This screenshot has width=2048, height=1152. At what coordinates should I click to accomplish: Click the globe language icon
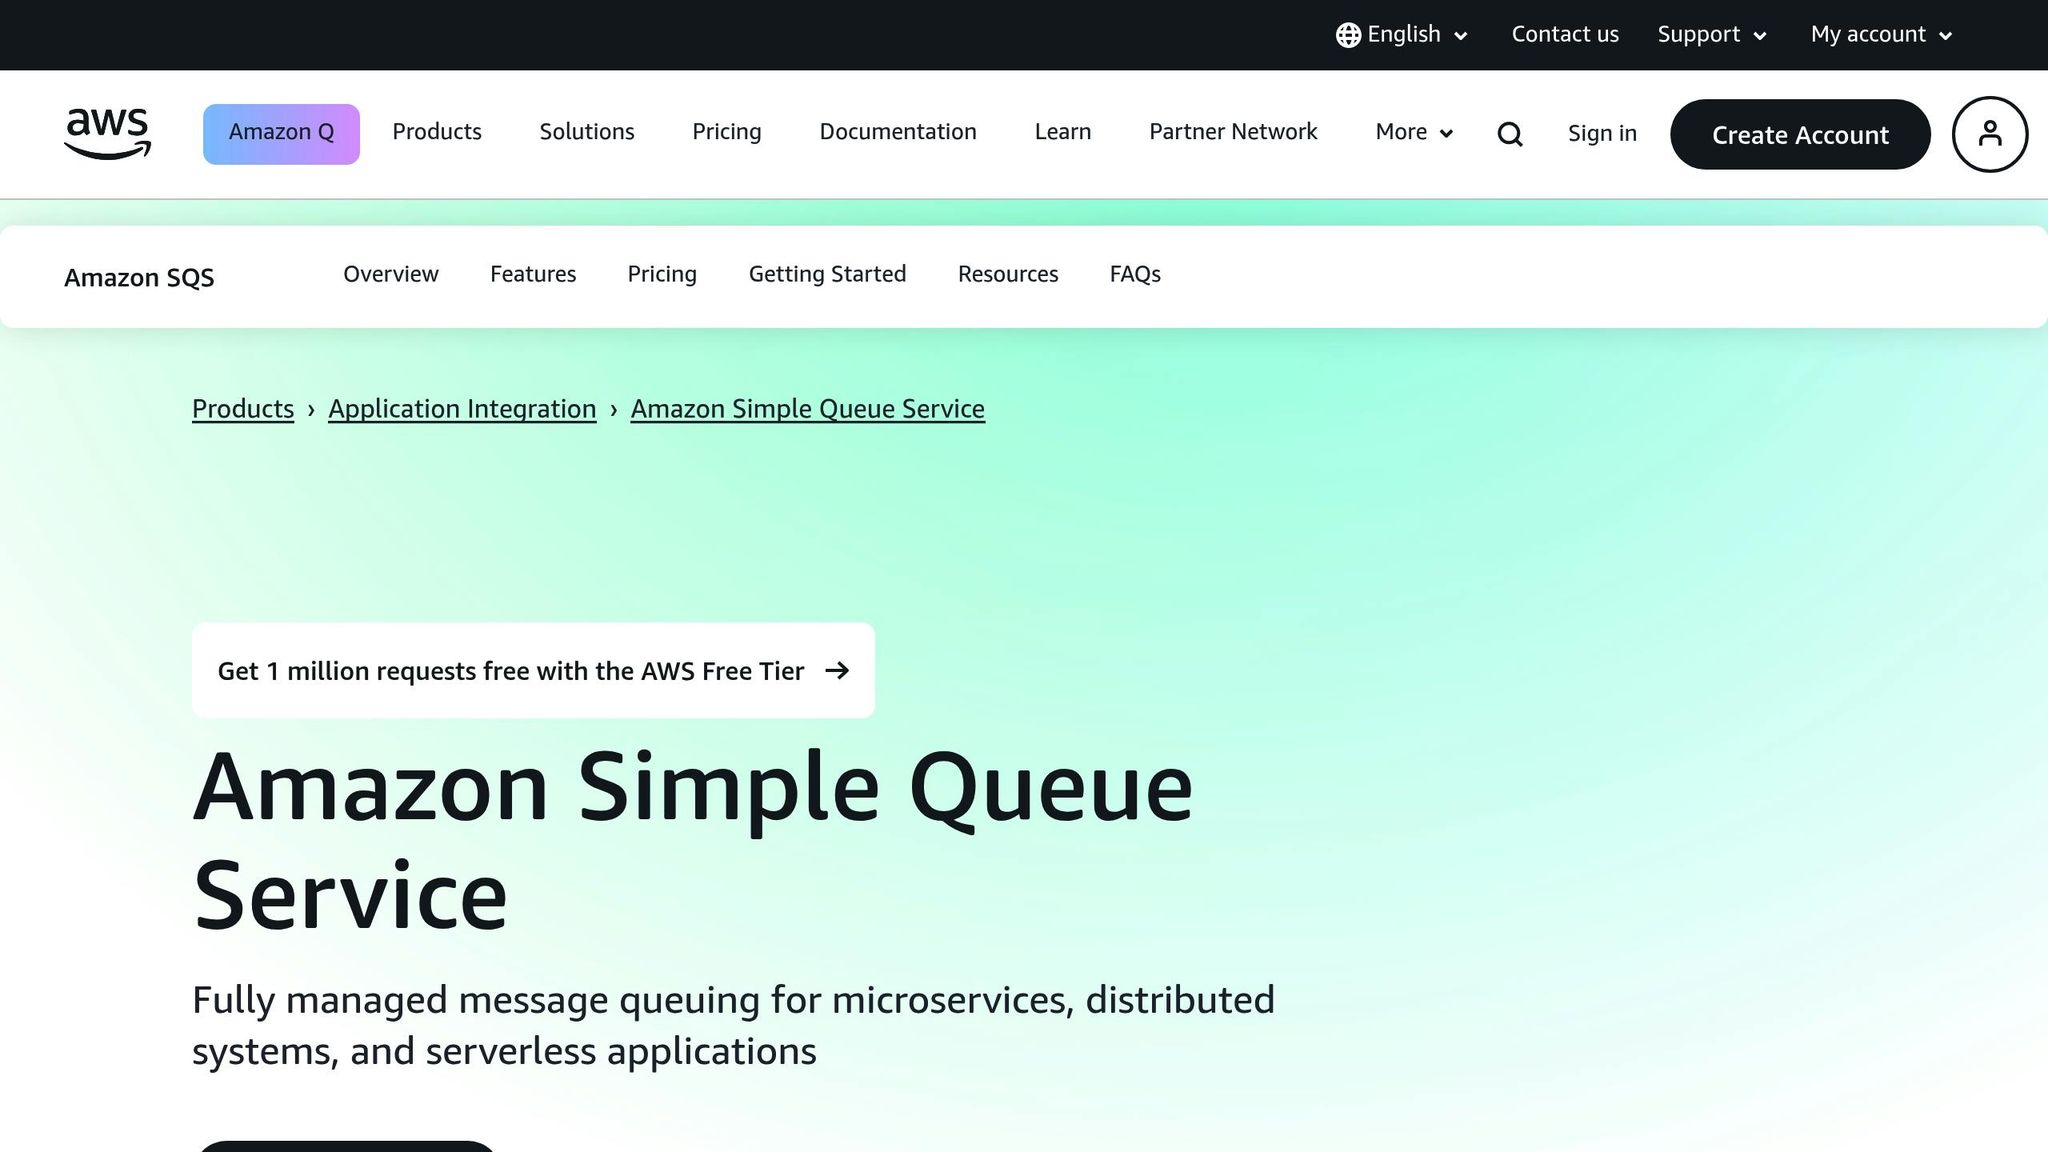click(x=1348, y=35)
